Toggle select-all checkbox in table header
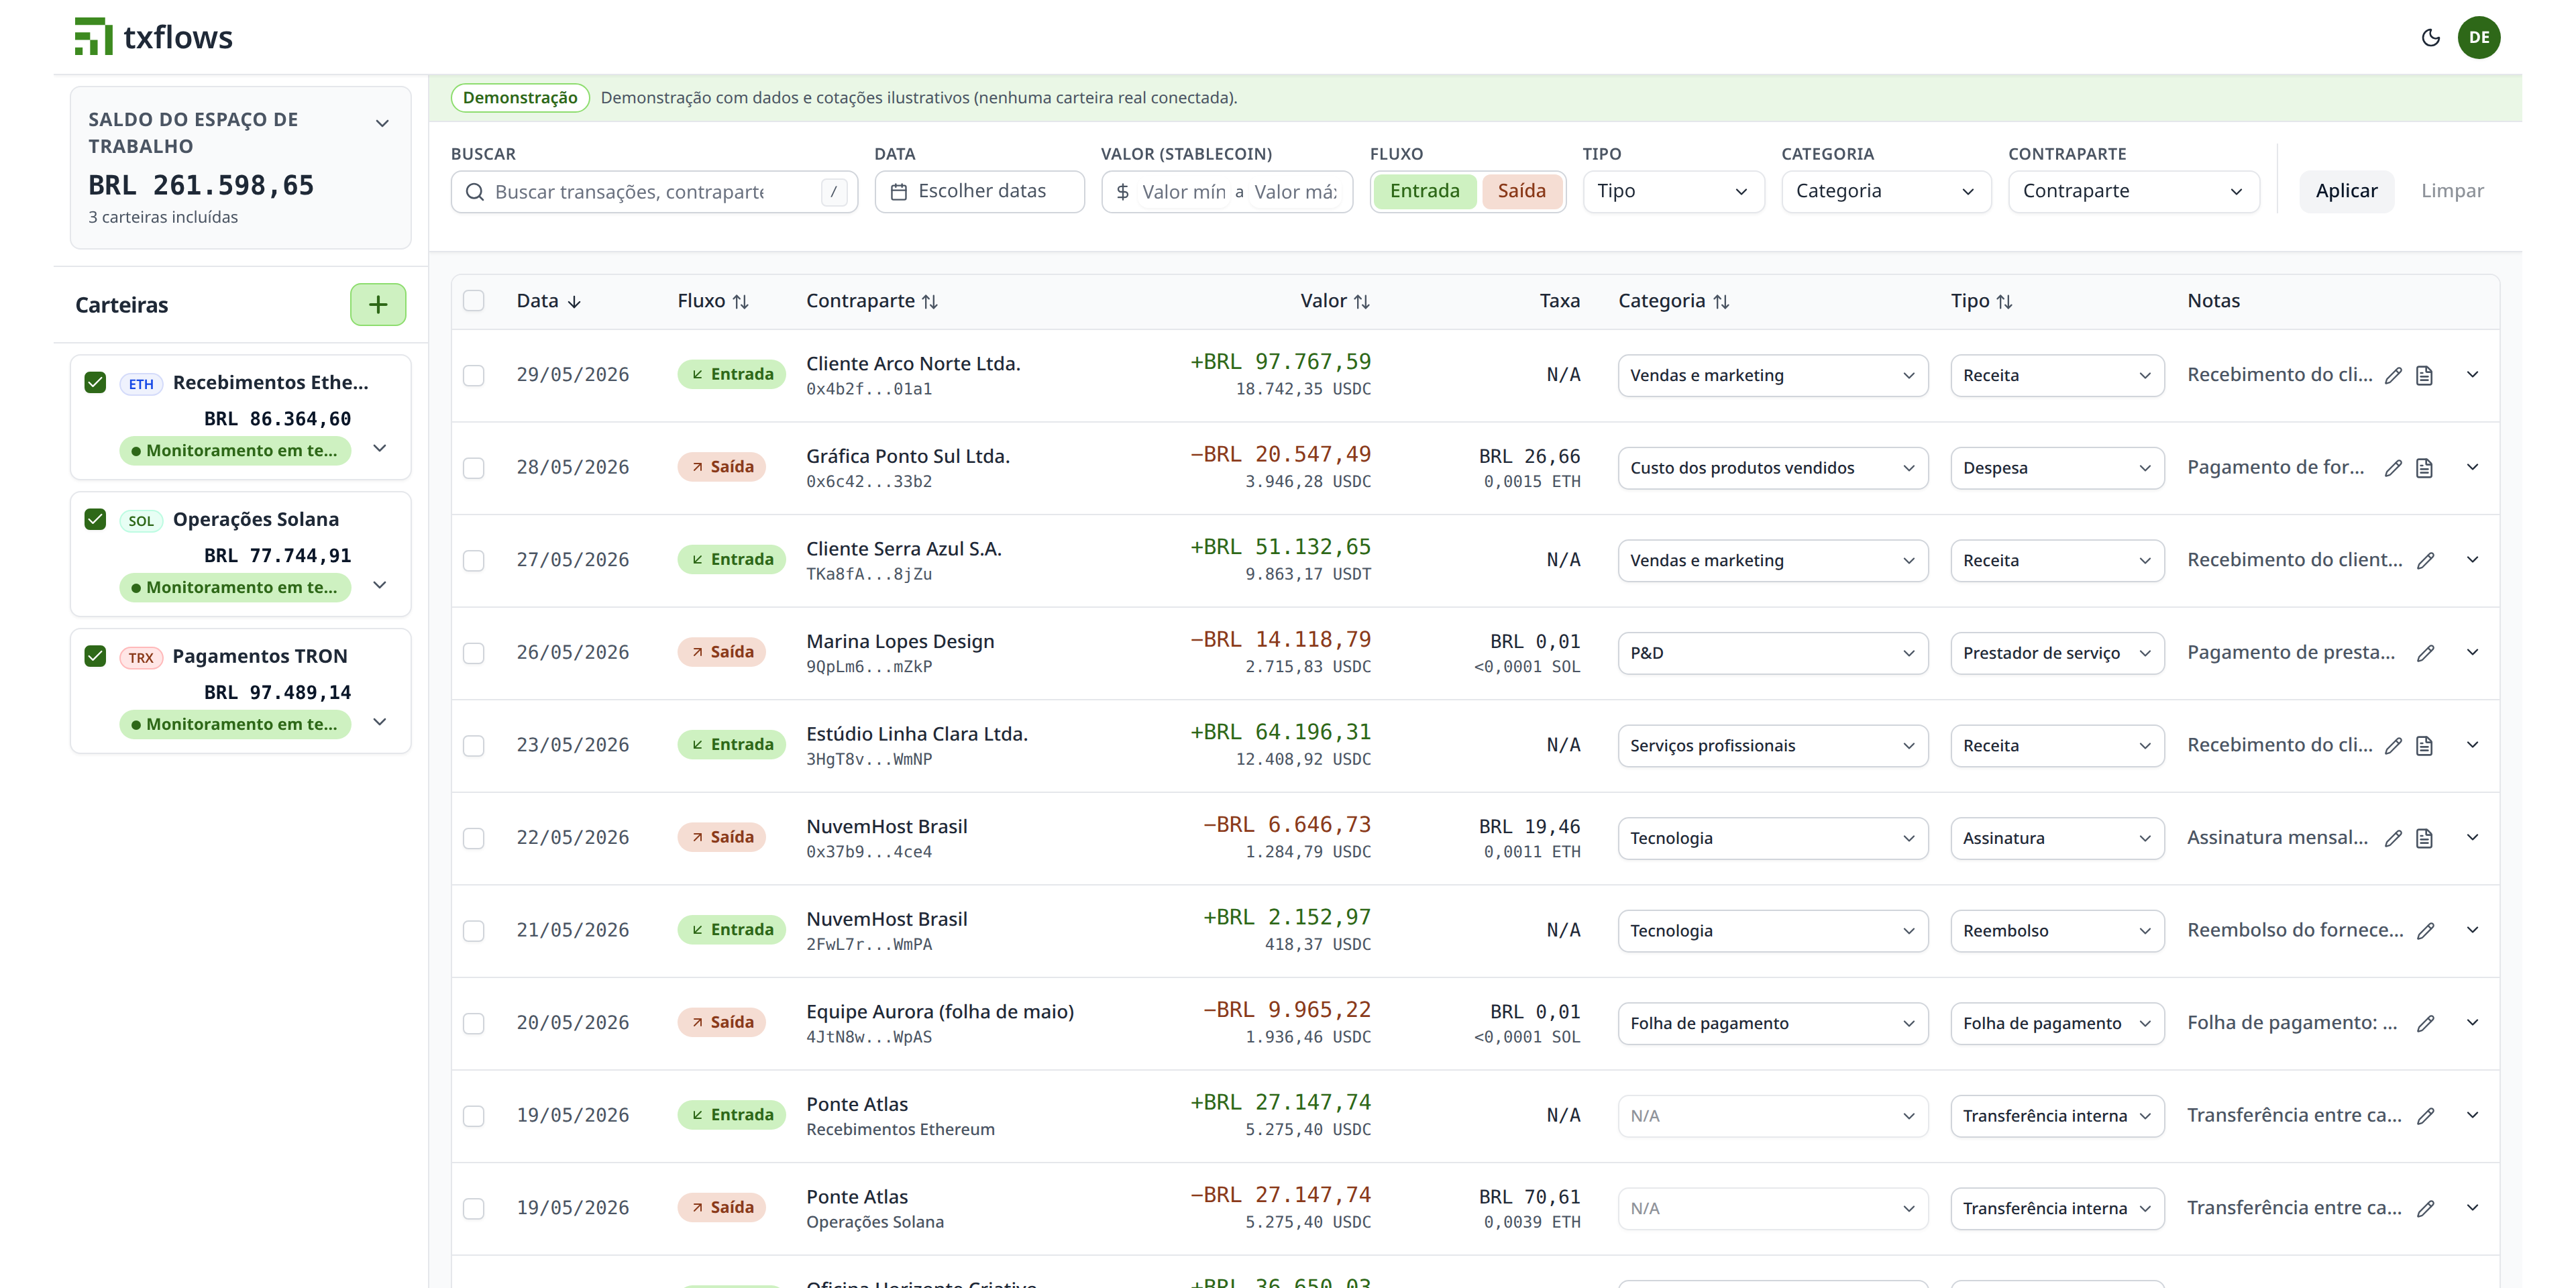The width and height of the screenshot is (2576, 1288). [474, 301]
